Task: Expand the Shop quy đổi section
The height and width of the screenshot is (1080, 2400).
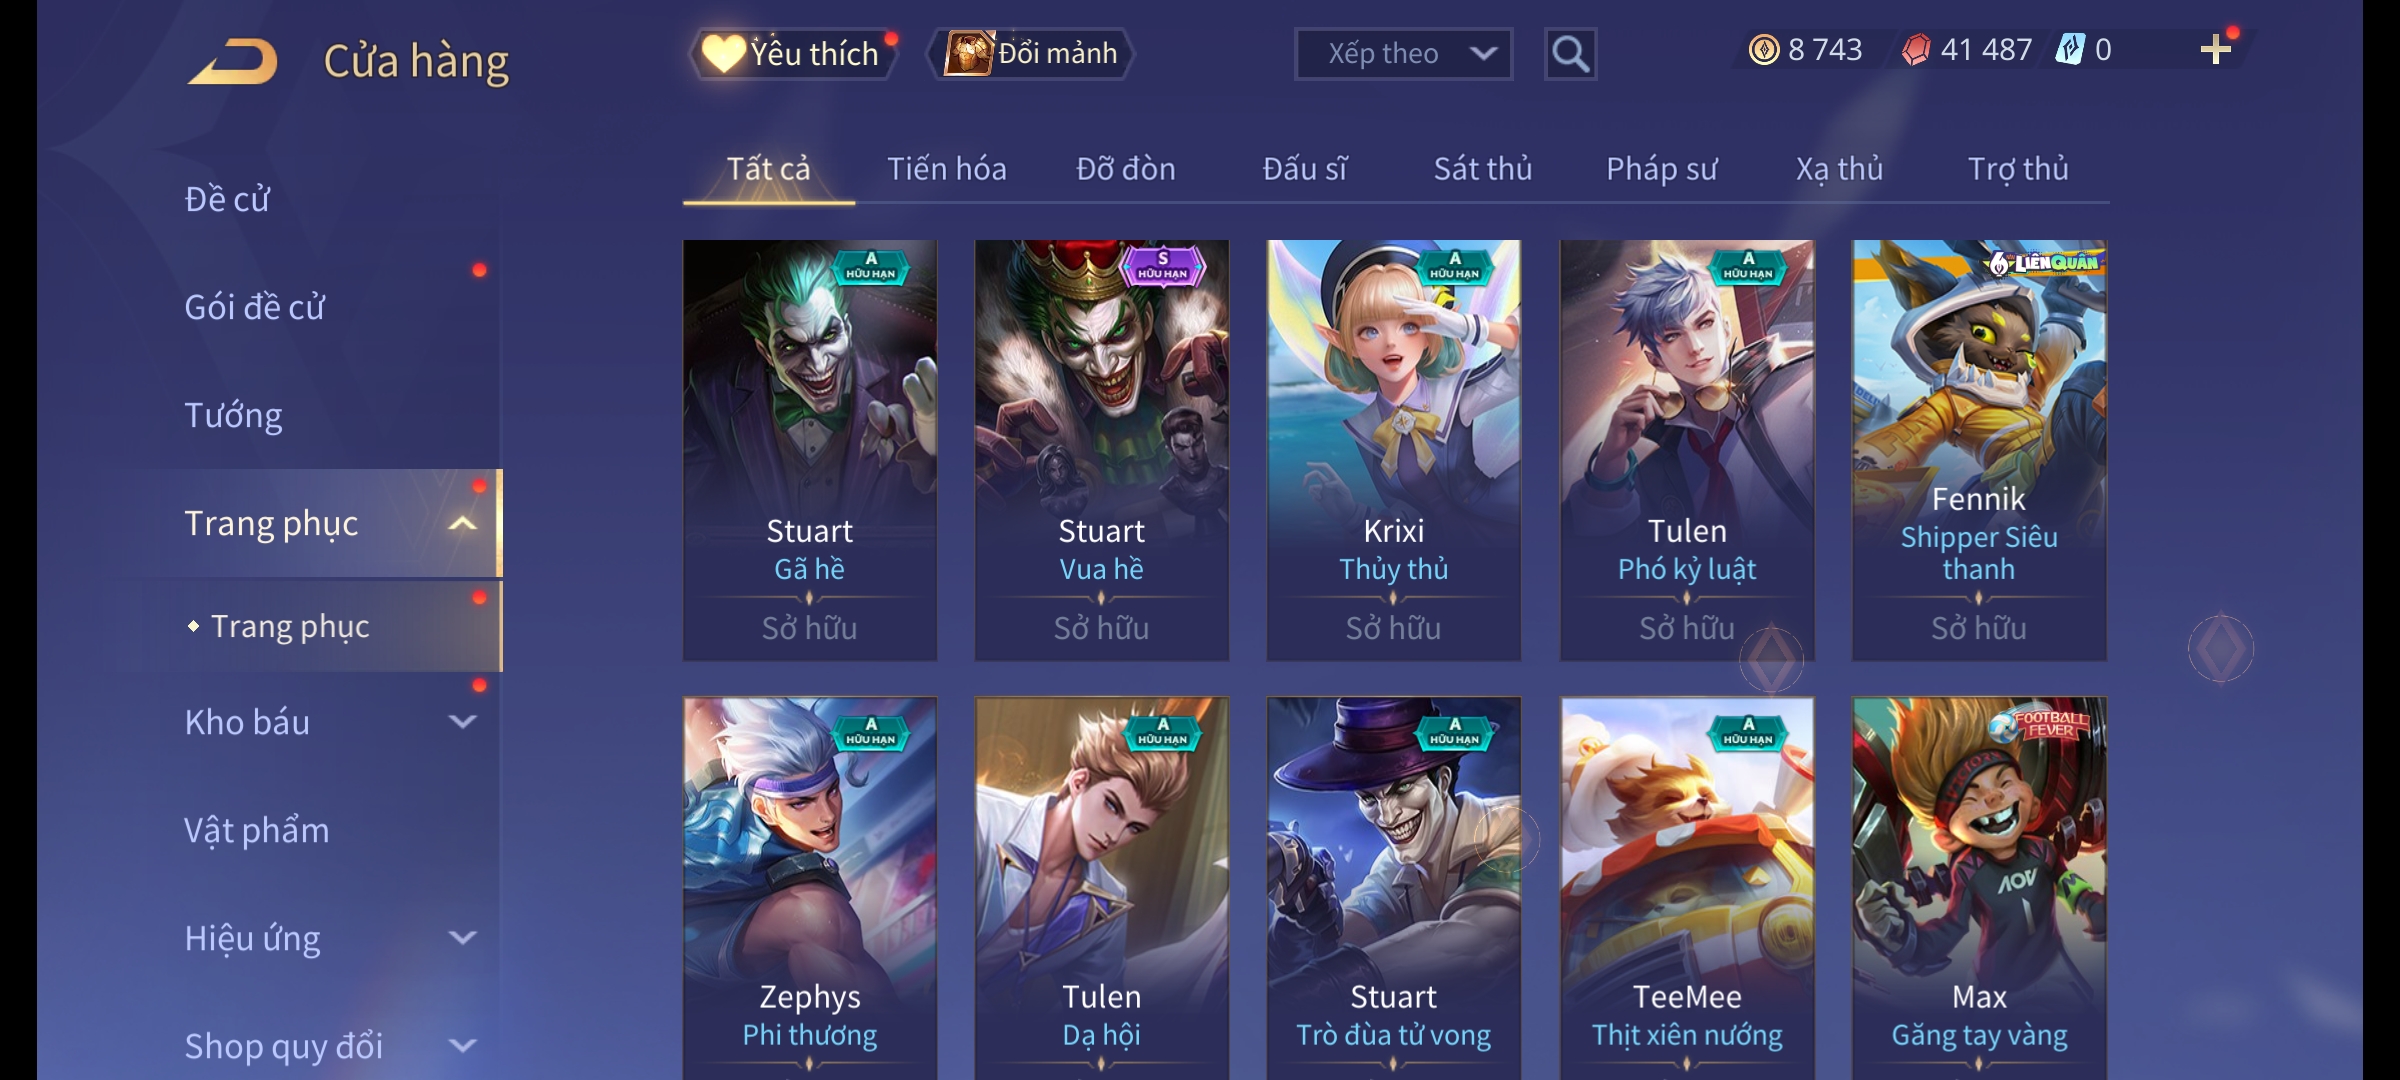Action: [x=462, y=1045]
